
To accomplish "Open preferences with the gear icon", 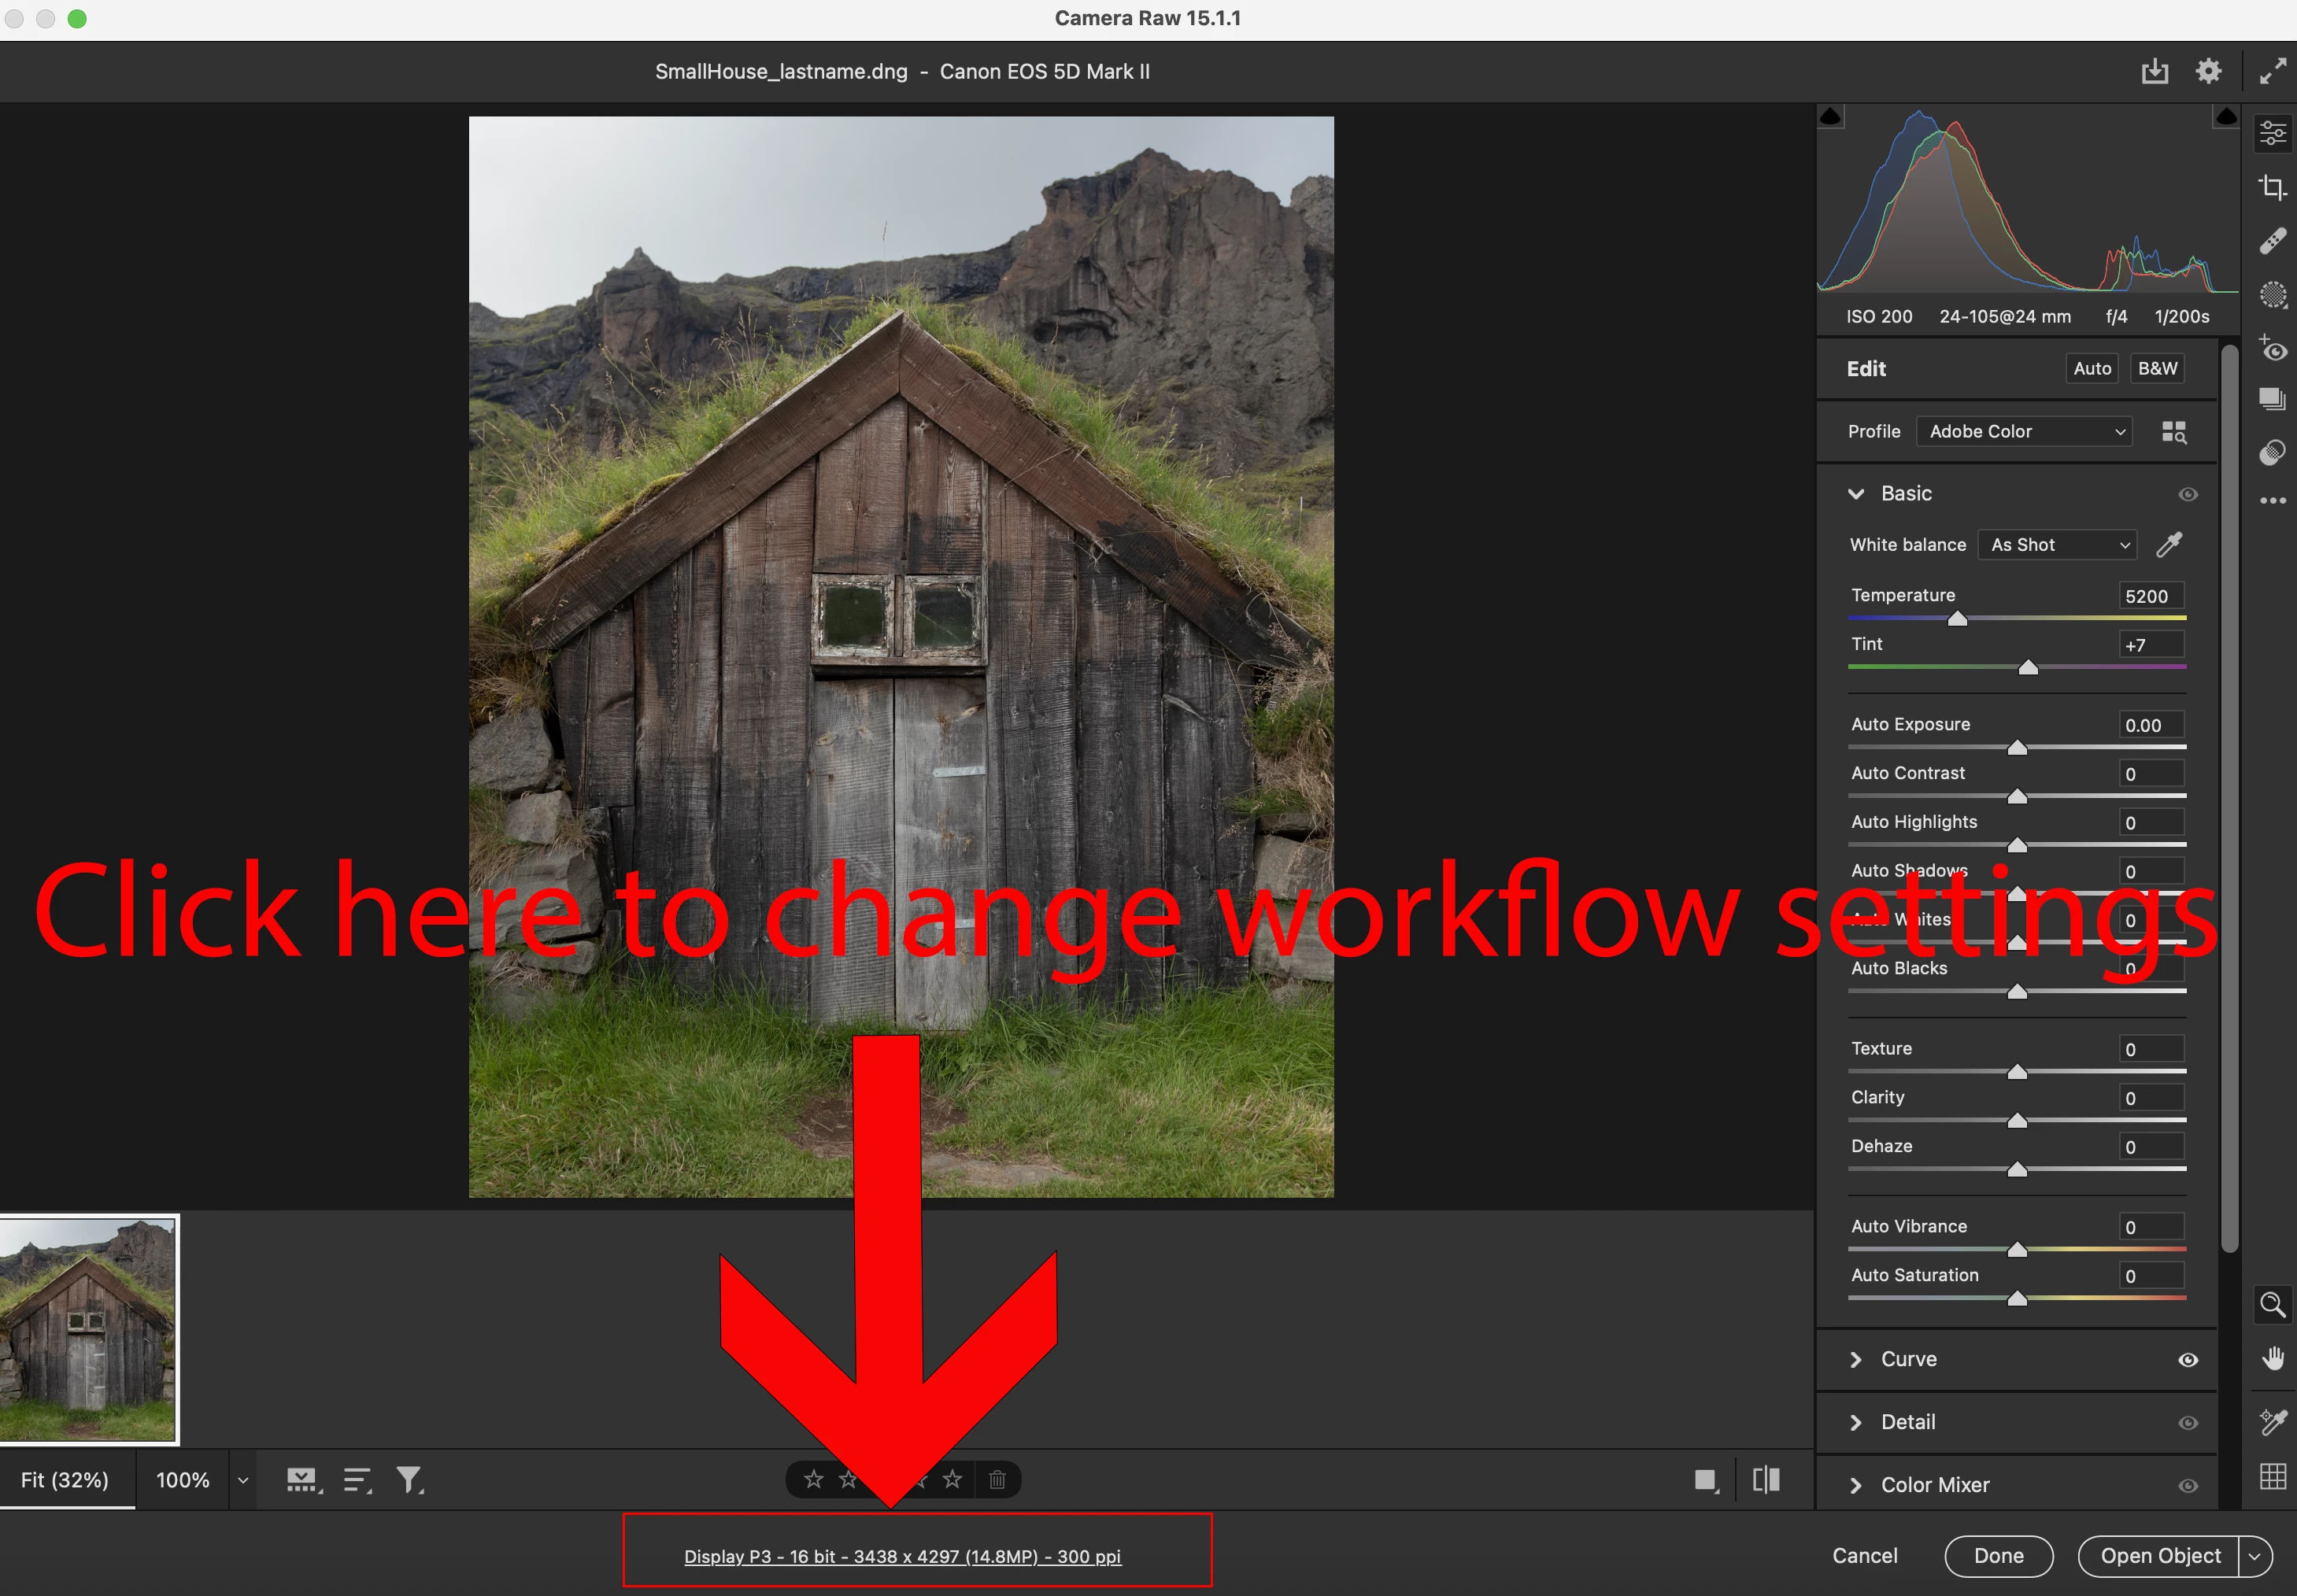I will [x=2208, y=71].
